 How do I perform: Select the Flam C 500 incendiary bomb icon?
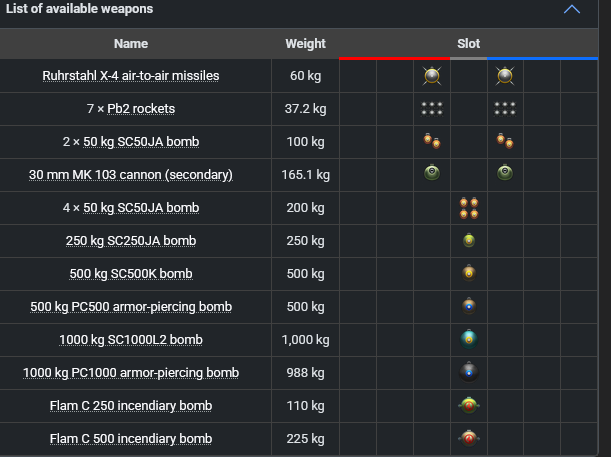(469, 438)
